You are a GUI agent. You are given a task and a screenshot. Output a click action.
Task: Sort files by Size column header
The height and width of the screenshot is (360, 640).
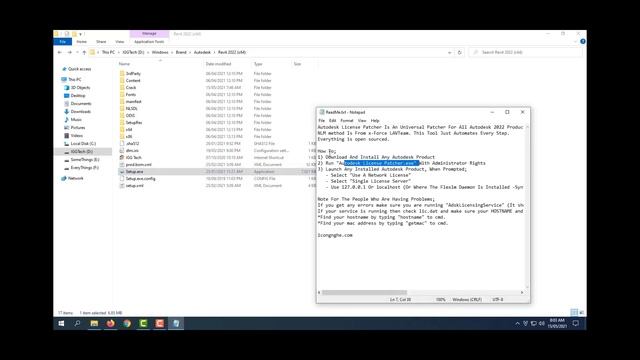point(297,64)
